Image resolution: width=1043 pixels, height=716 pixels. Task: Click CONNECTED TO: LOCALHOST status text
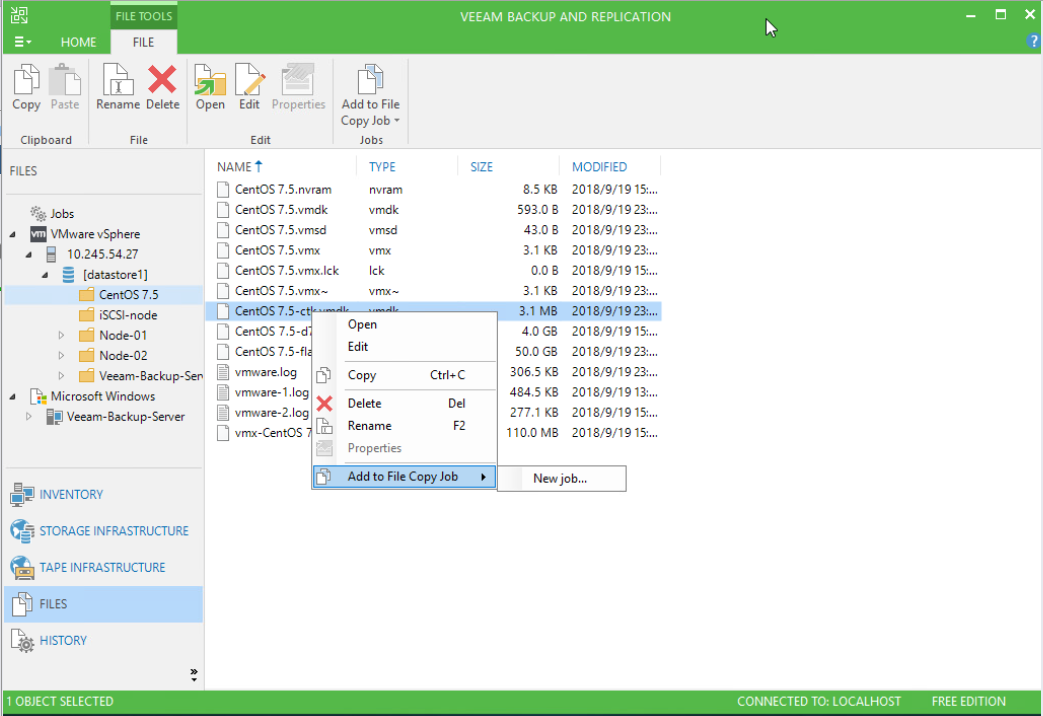click(819, 701)
